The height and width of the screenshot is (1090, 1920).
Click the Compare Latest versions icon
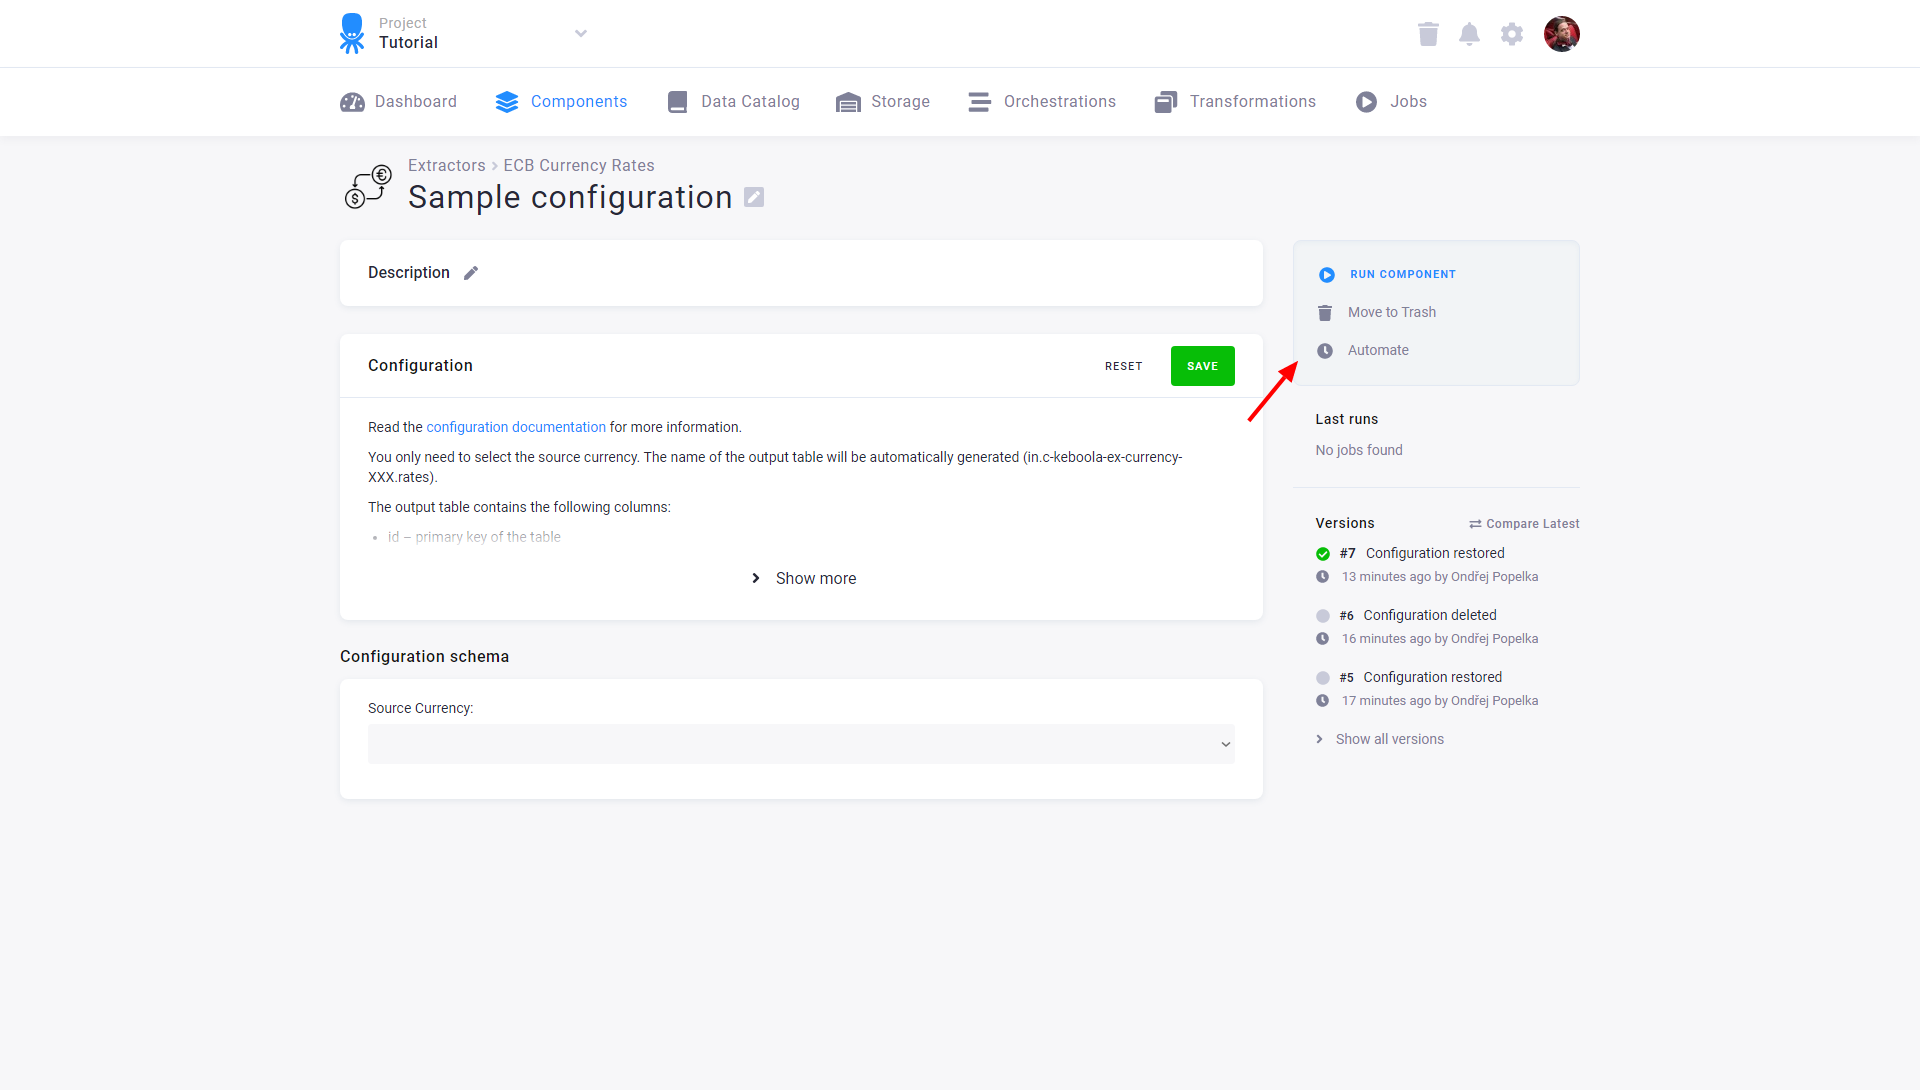[1477, 523]
